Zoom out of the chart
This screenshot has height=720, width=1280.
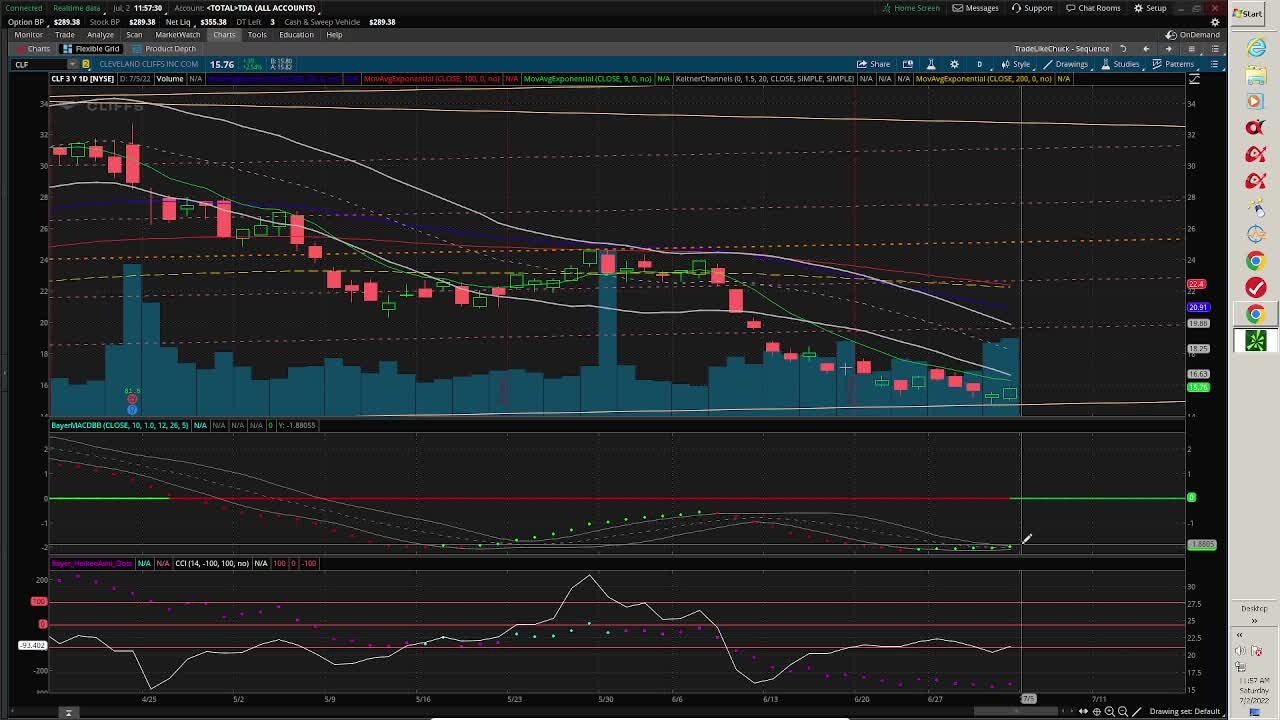(1122, 711)
